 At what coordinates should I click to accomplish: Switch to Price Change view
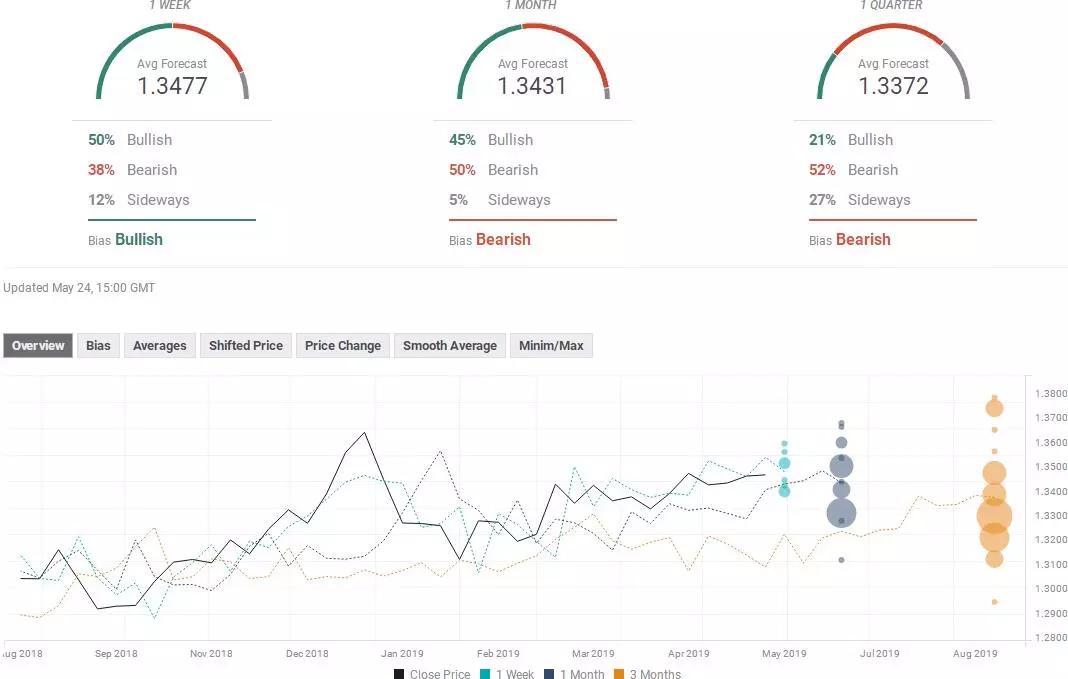tap(342, 346)
